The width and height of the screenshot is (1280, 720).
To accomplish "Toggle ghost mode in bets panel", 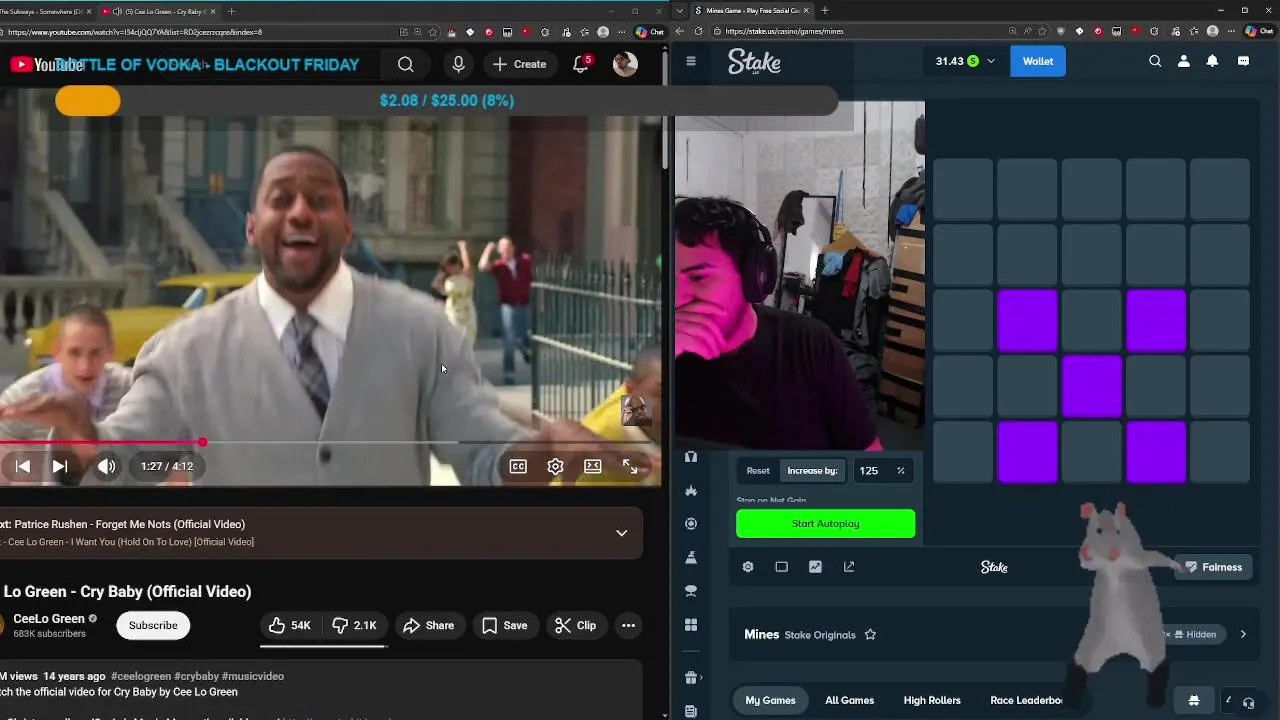I will 1193,700.
